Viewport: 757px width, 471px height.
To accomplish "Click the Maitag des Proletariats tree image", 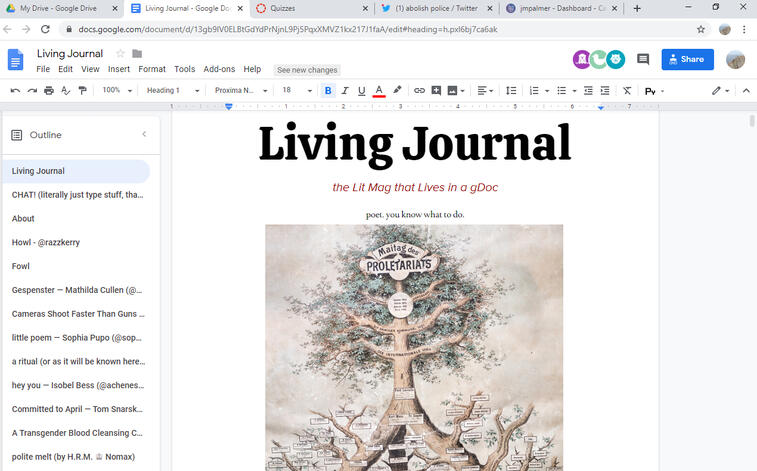I will click(x=414, y=347).
